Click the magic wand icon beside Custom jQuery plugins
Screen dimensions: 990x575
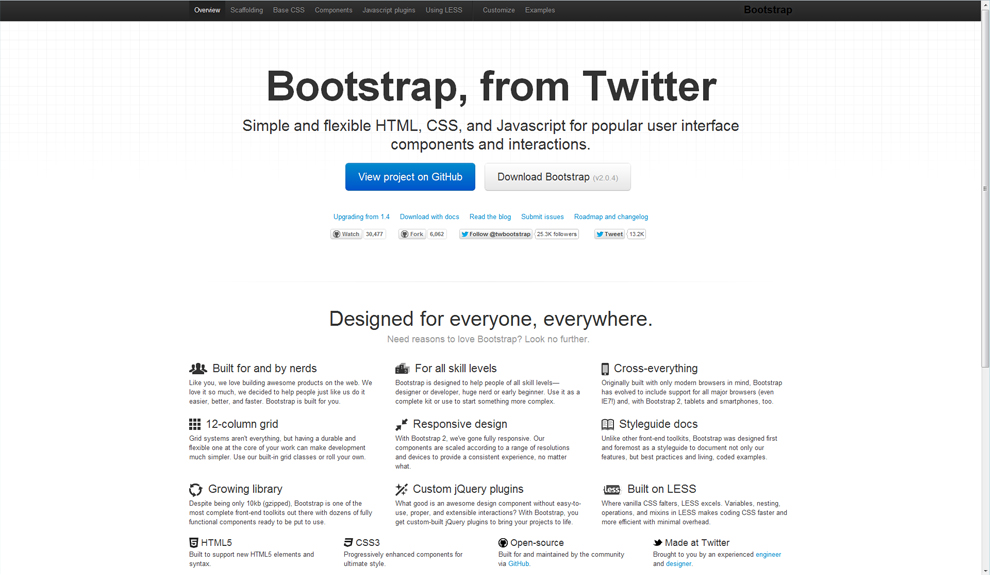pyautogui.click(x=401, y=489)
